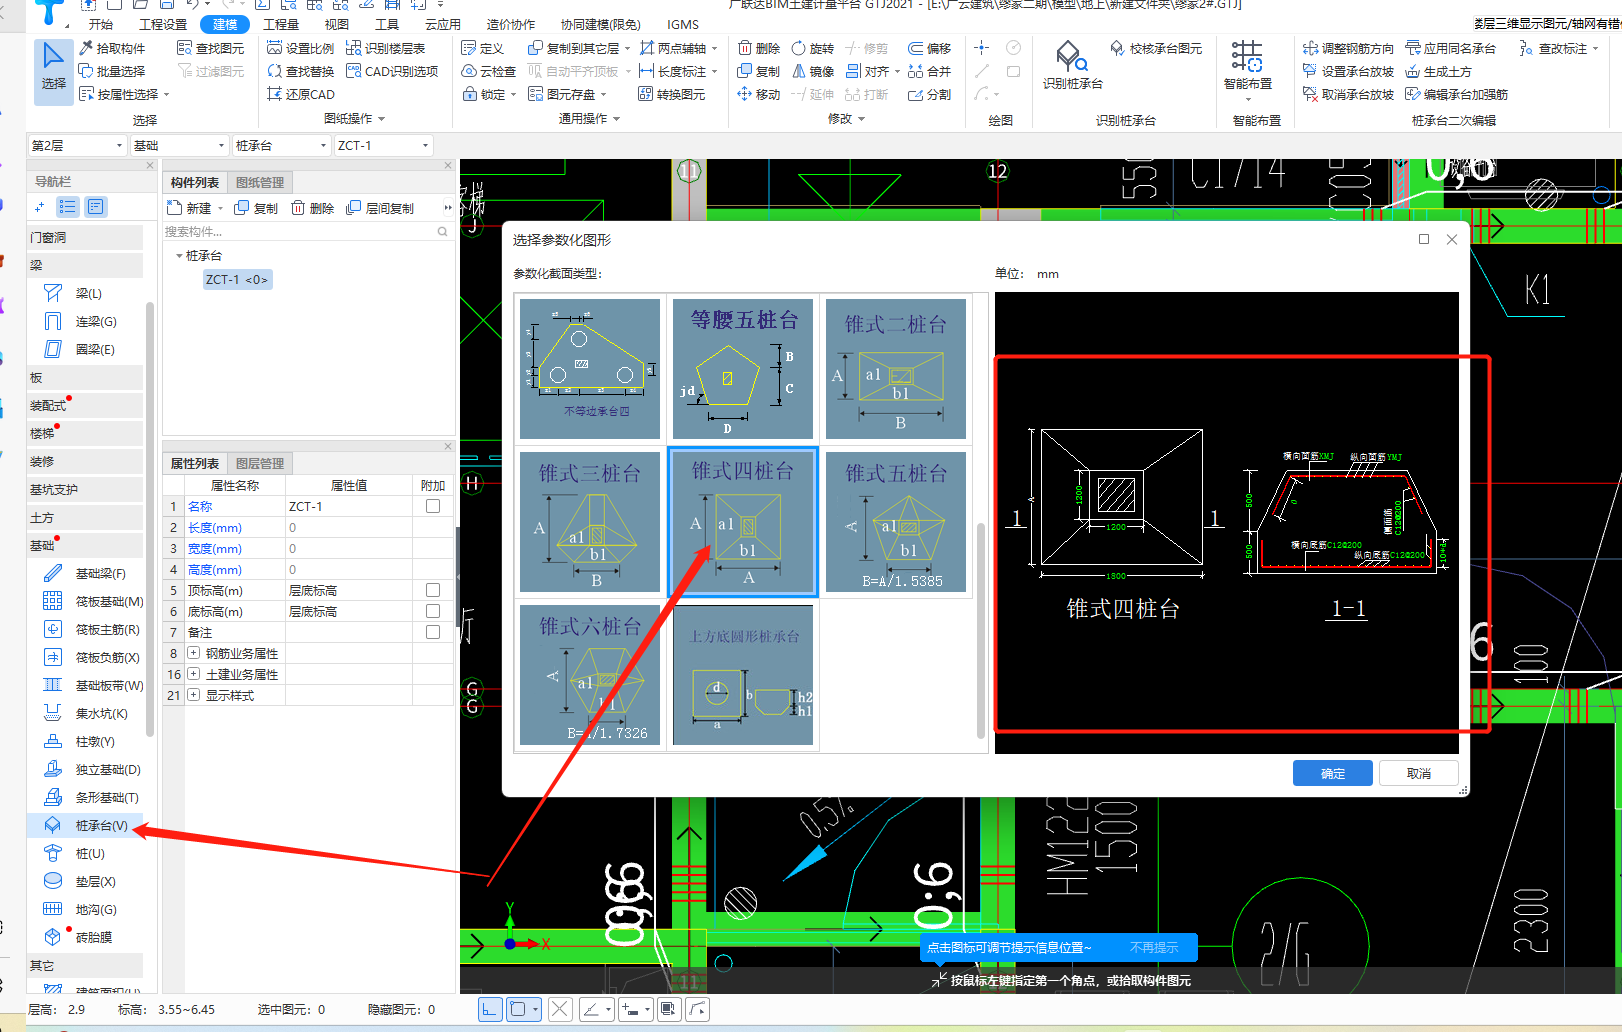Collapse the 桩承台 tree node
The image size is (1622, 1032).
click(179, 256)
